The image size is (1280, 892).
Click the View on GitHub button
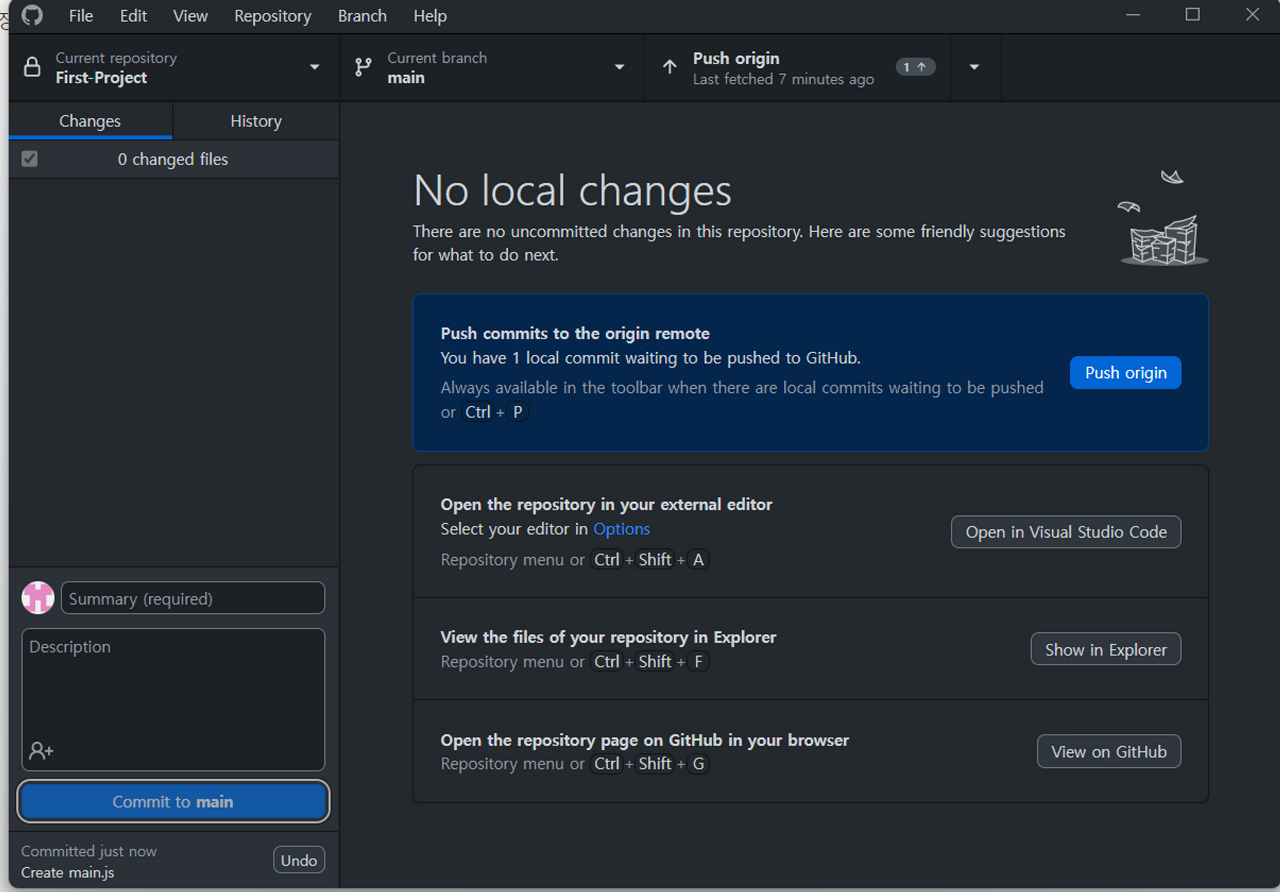pyautogui.click(x=1109, y=752)
